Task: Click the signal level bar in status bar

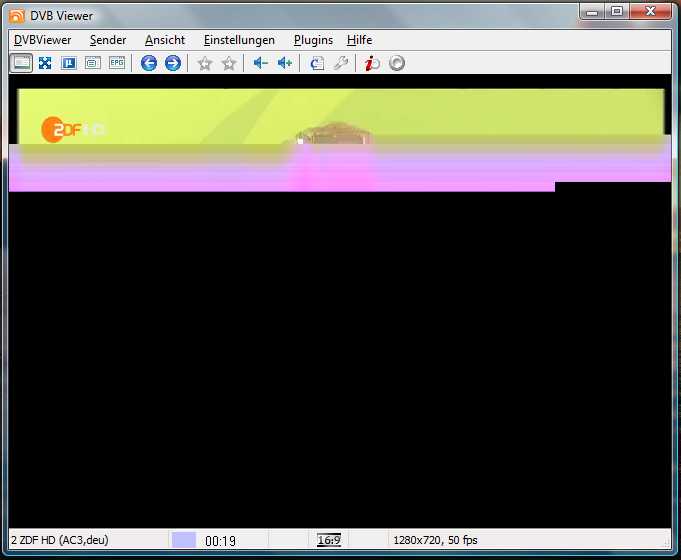Action: (184, 540)
